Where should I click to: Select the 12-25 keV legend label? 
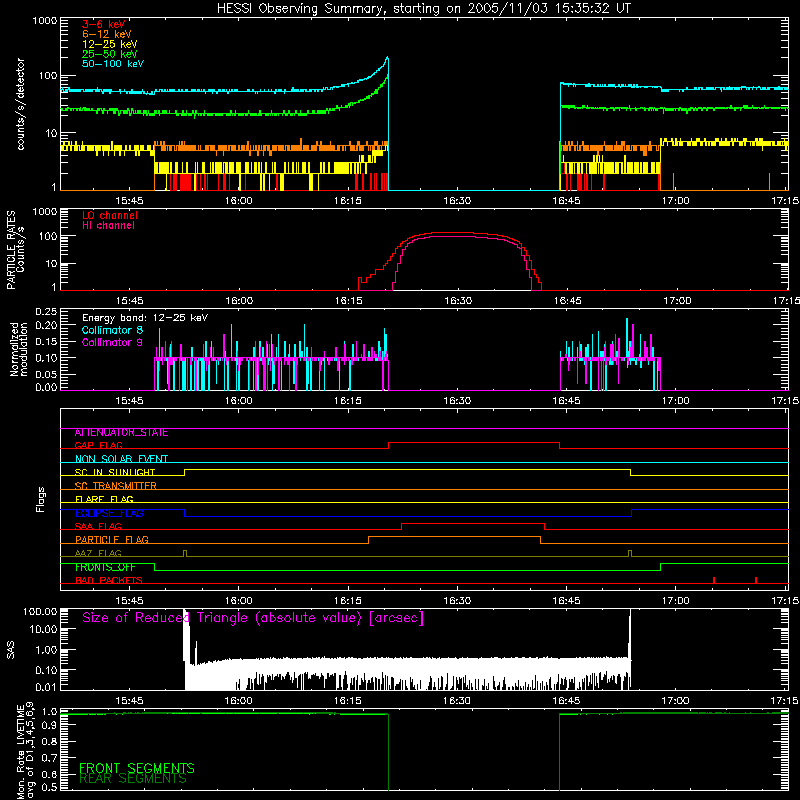[110, 44]
